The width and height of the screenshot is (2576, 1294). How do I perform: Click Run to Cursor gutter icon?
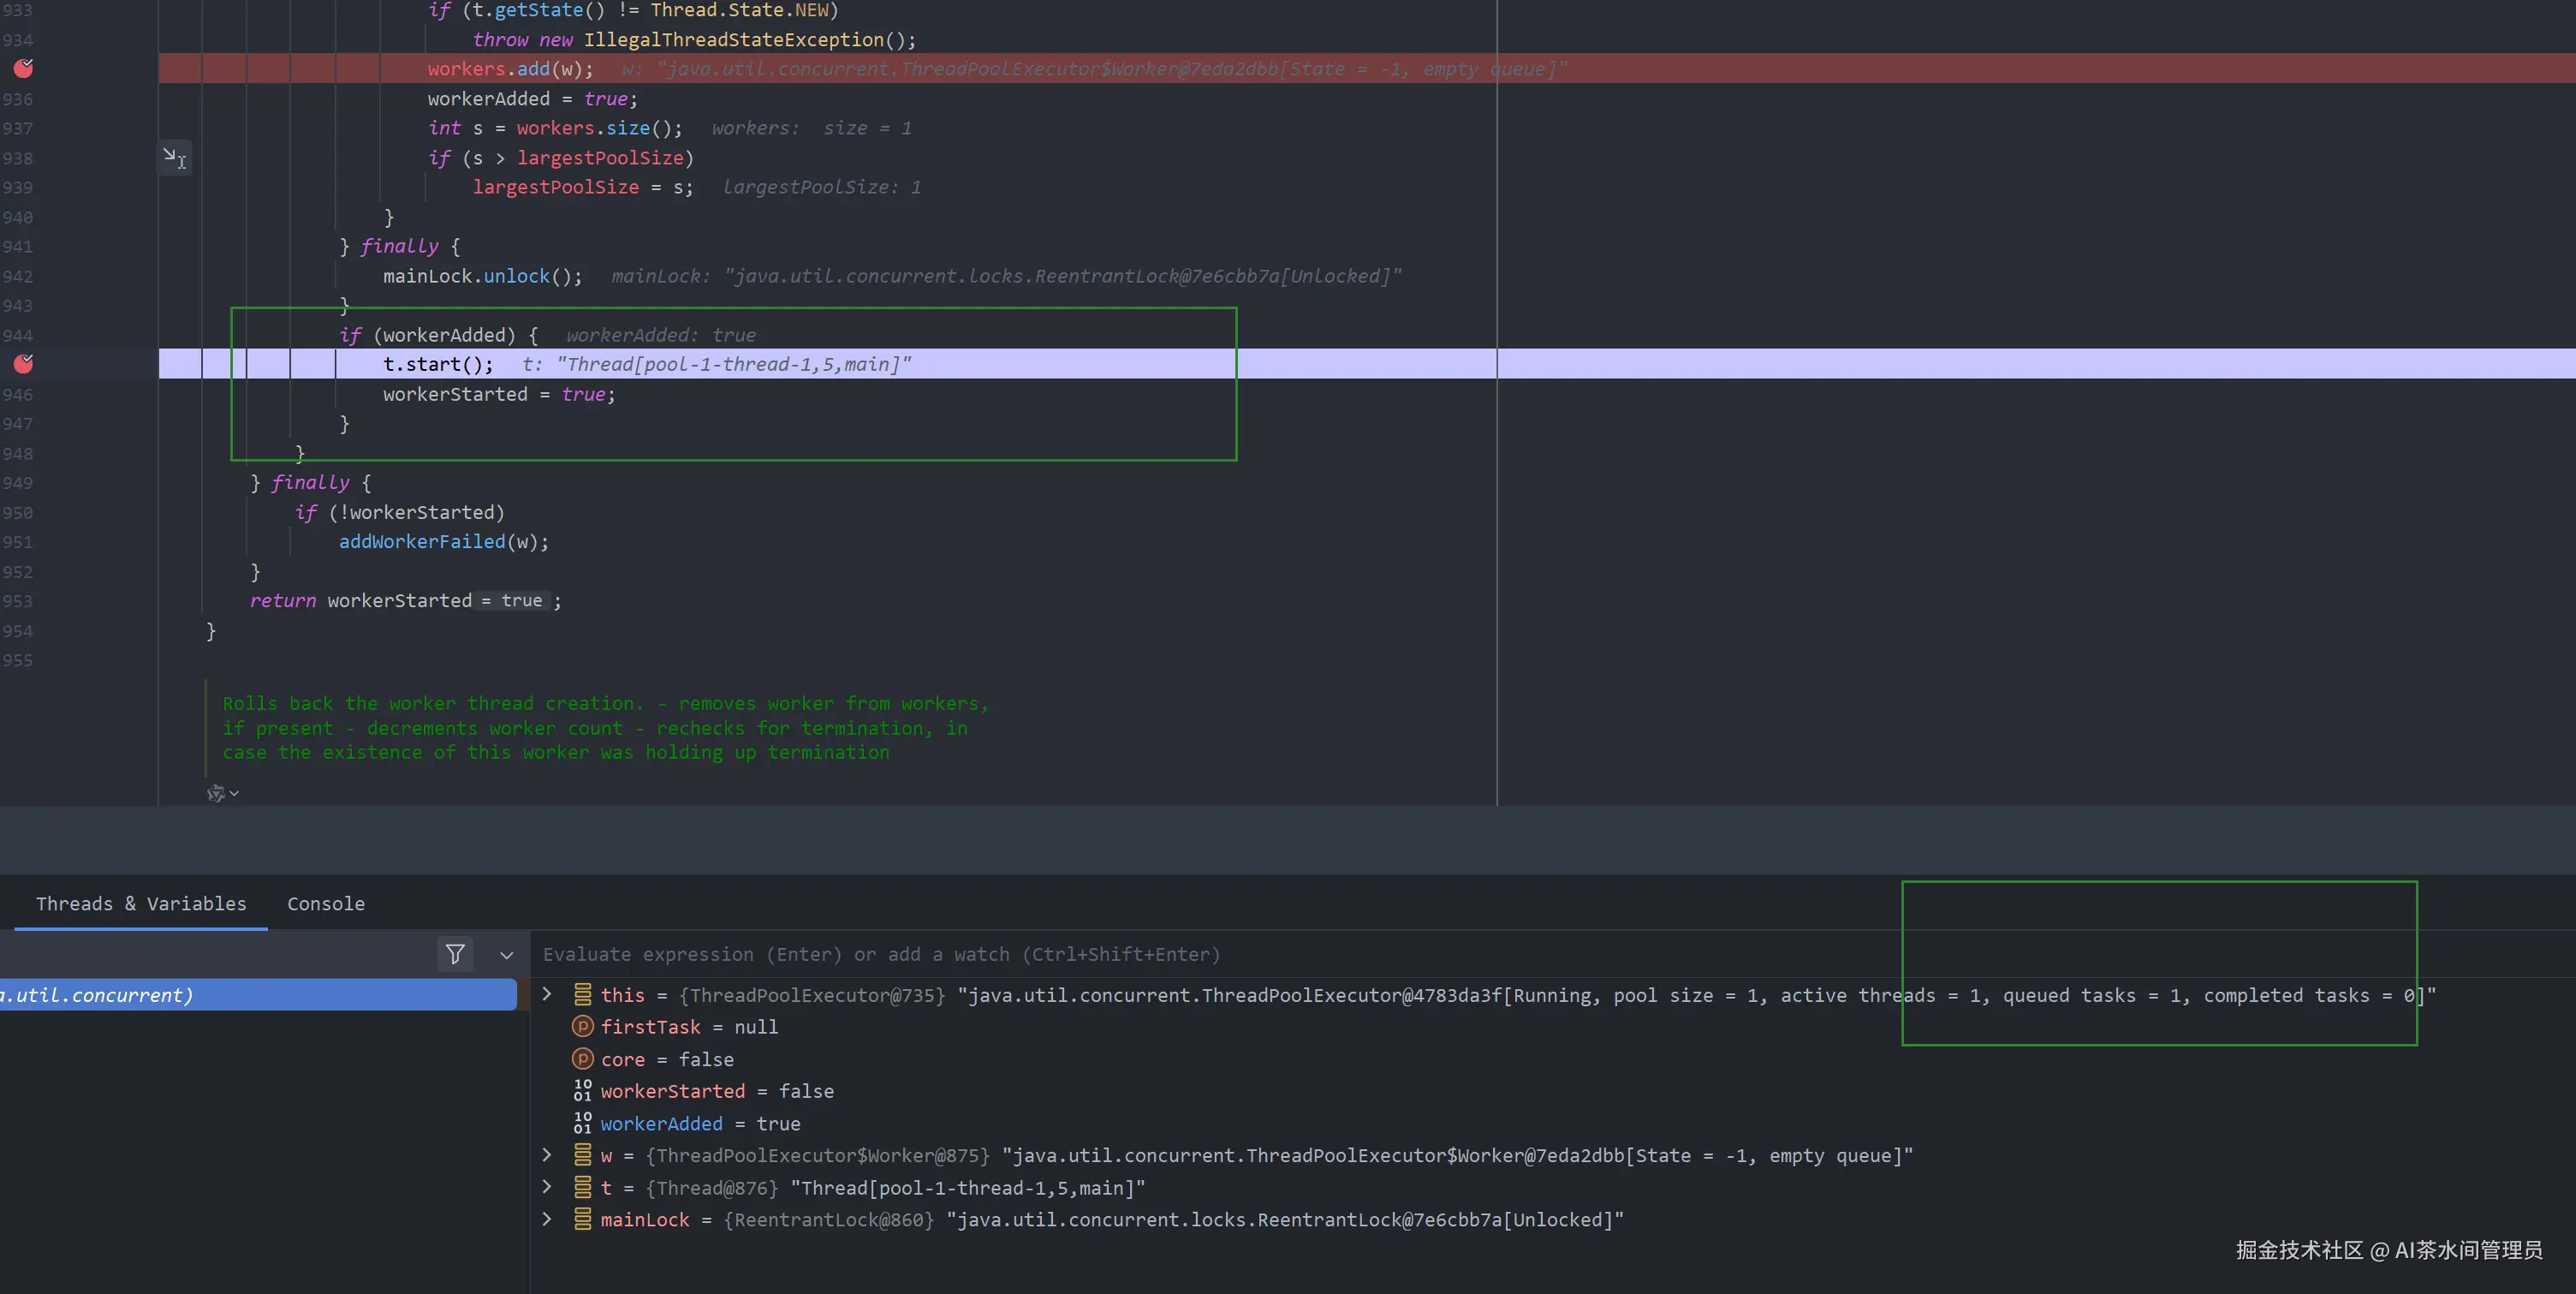click(x=175, y=158)
